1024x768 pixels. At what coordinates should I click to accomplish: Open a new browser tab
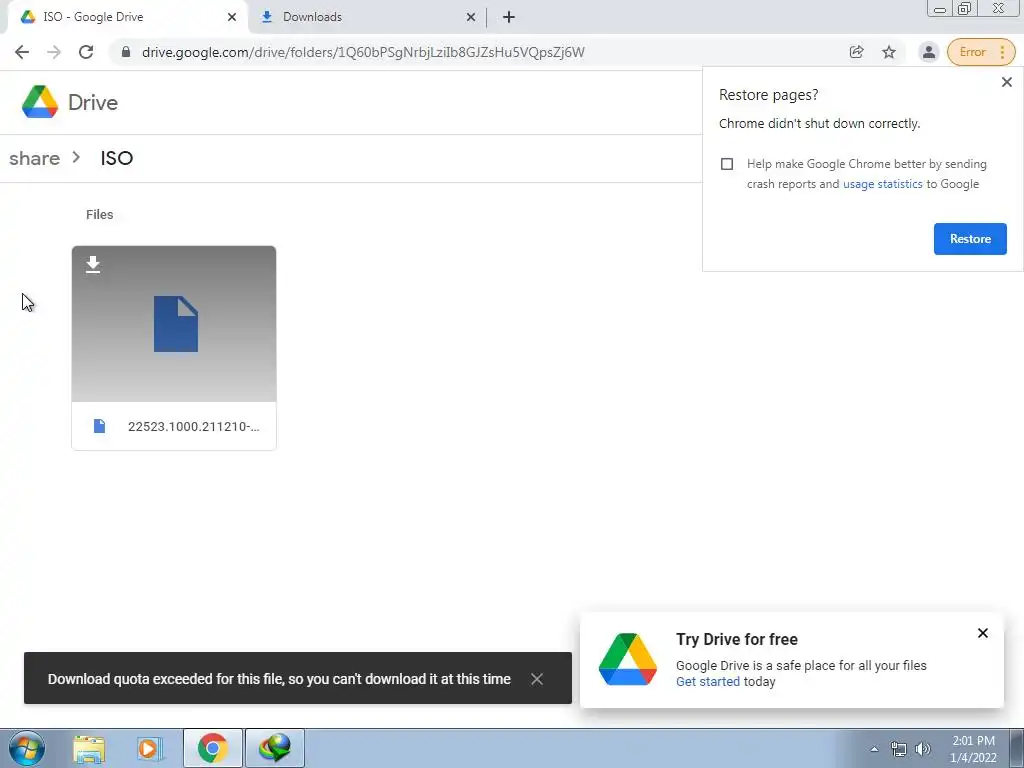509,17
